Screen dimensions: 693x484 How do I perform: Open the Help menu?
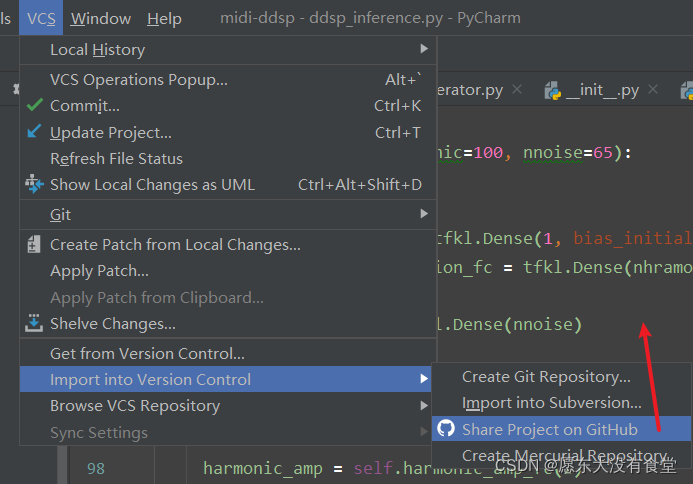click(x=164, y=19)
